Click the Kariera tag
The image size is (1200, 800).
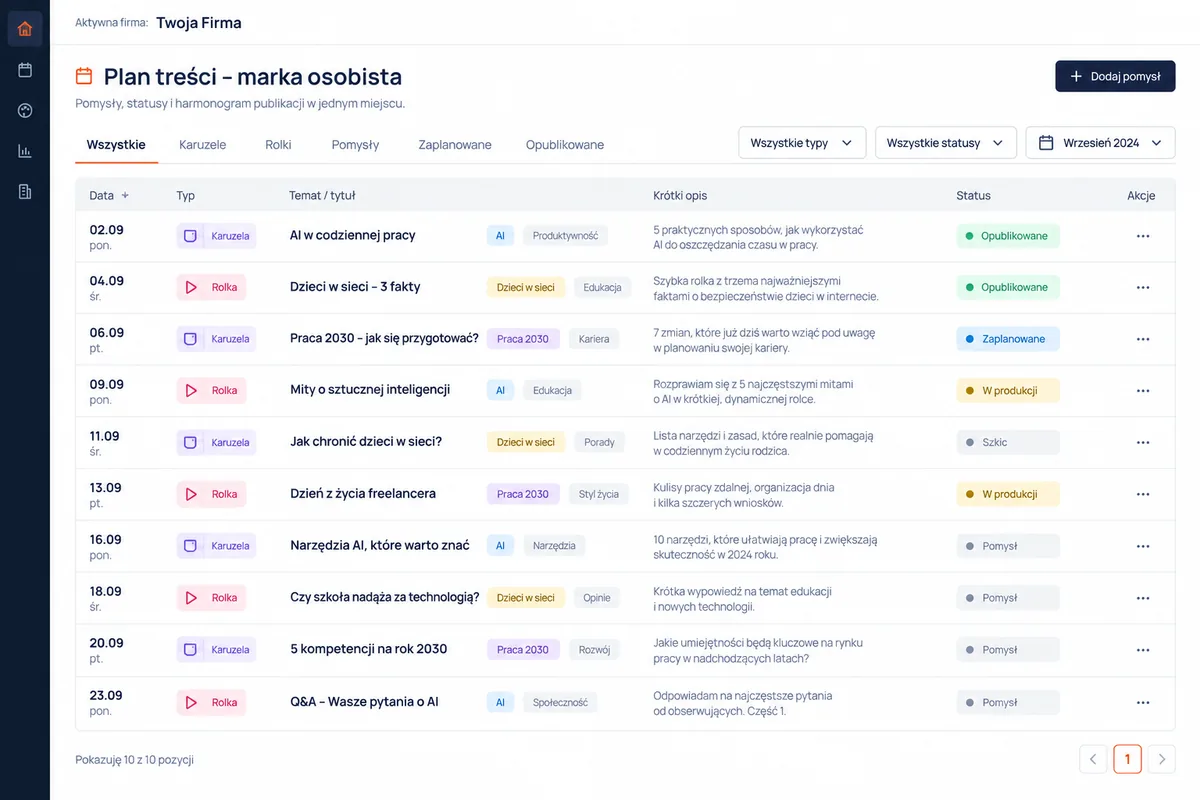pyautogui.click(x=594, y=339)
